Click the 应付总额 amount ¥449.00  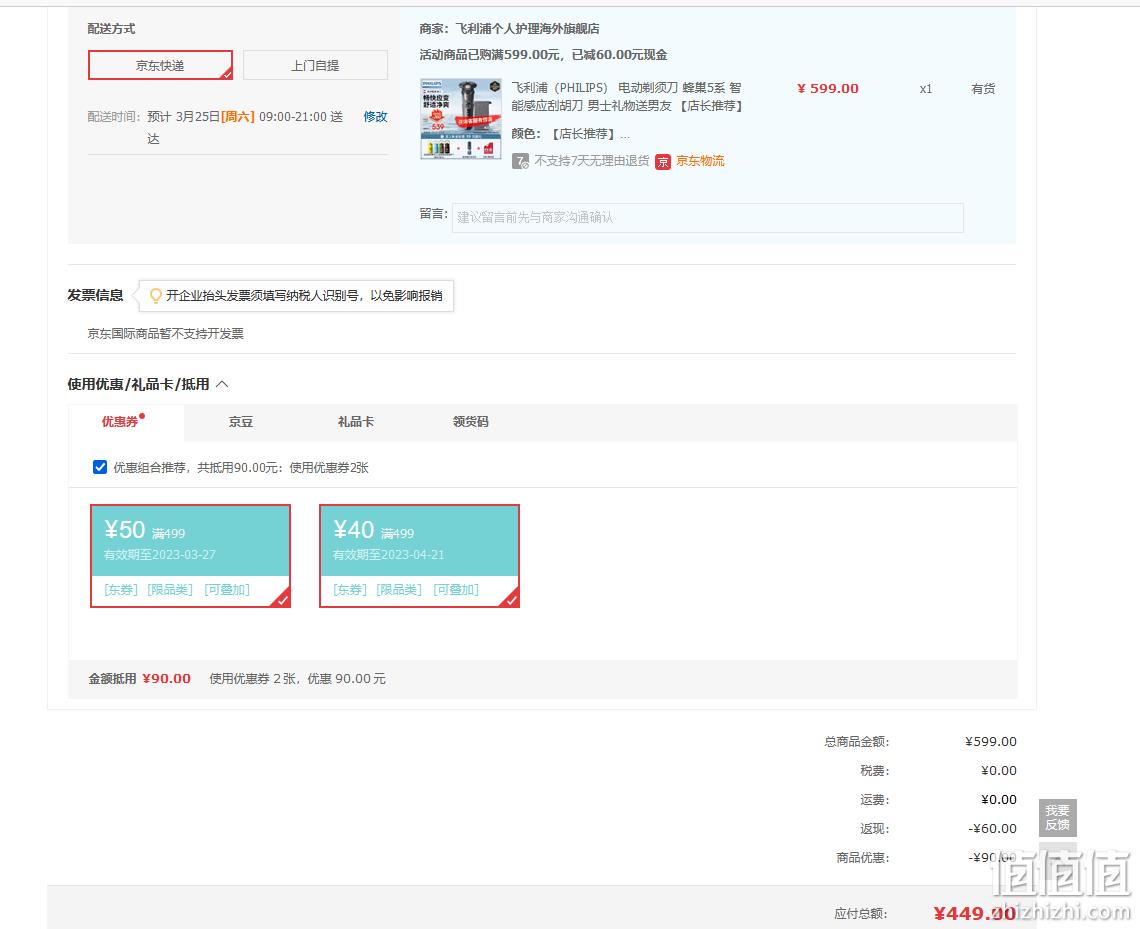(975, 913)
